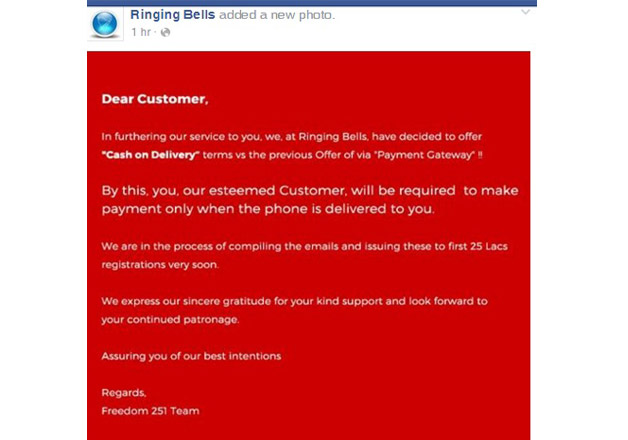Click the 'Dear Customer,' heading in photo

(x=155, y=99)
